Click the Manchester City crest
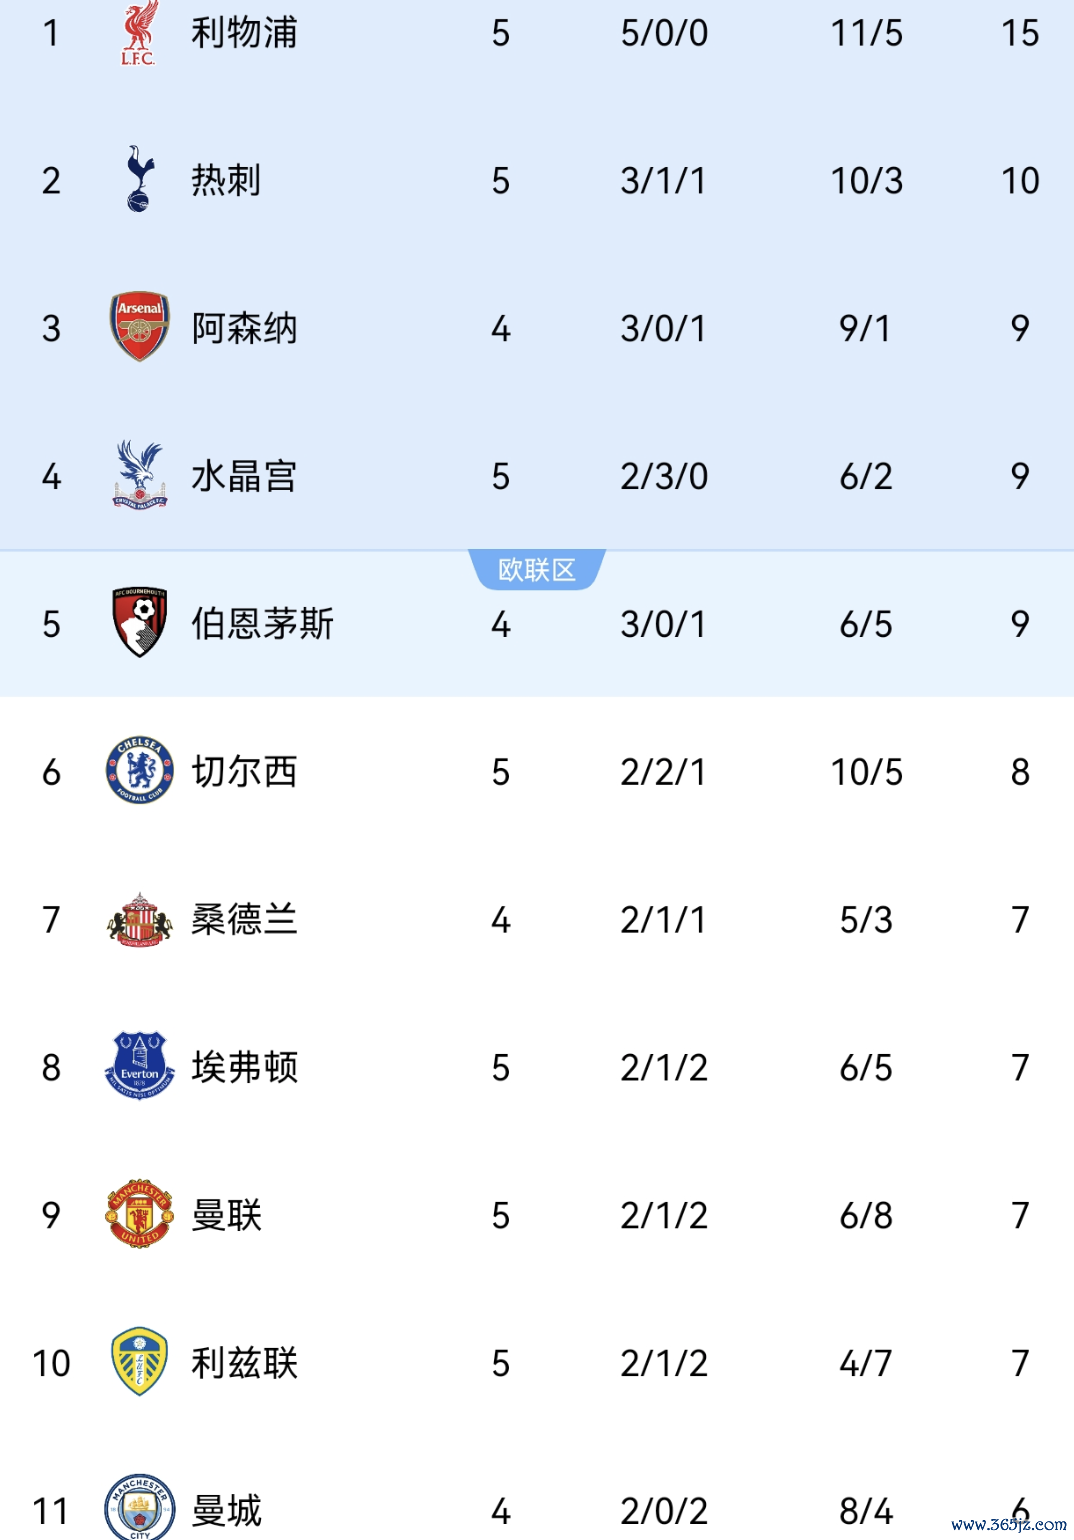Image resolution: width=1074 pixels, height=1540 pixels. click(x=139, y=1506)
